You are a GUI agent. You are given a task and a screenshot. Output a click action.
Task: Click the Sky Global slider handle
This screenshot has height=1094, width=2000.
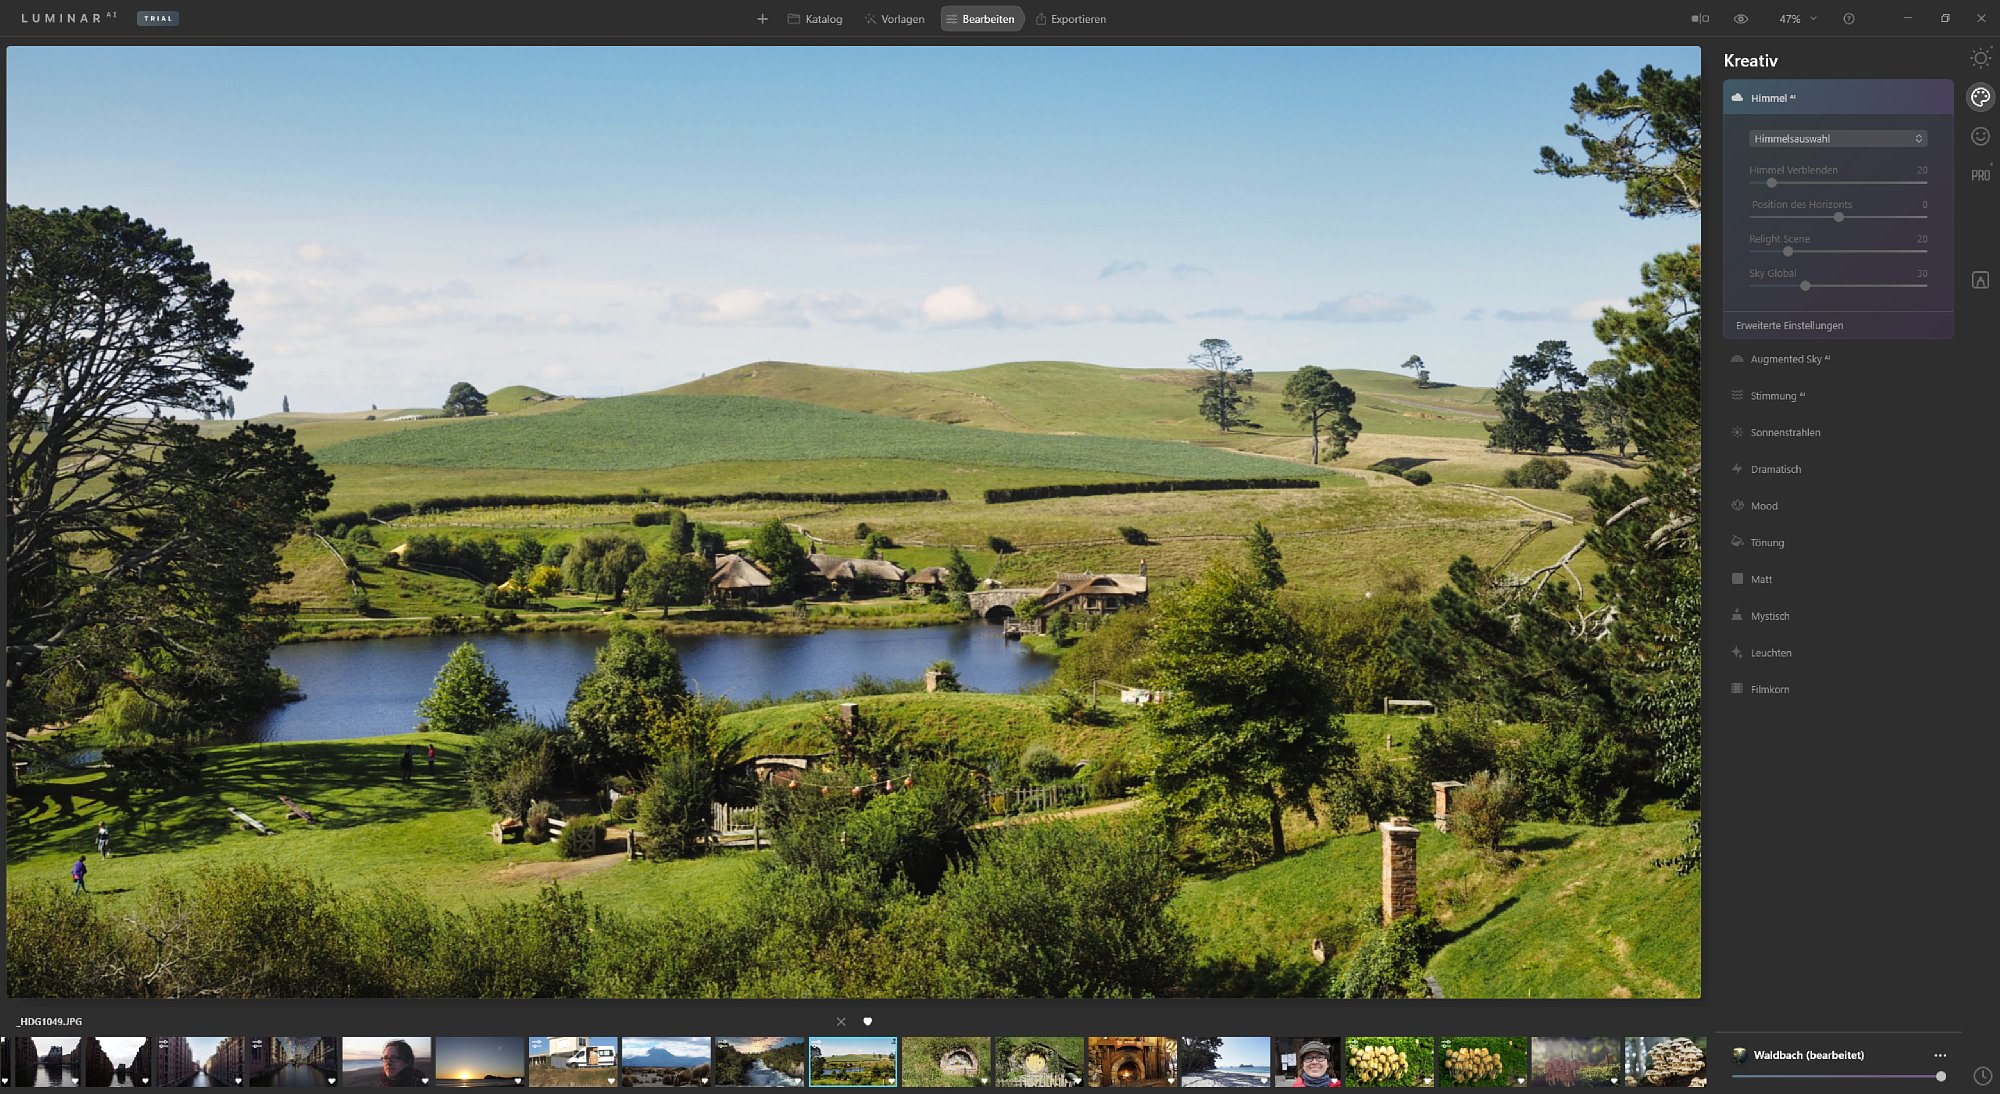(1805, 286)
